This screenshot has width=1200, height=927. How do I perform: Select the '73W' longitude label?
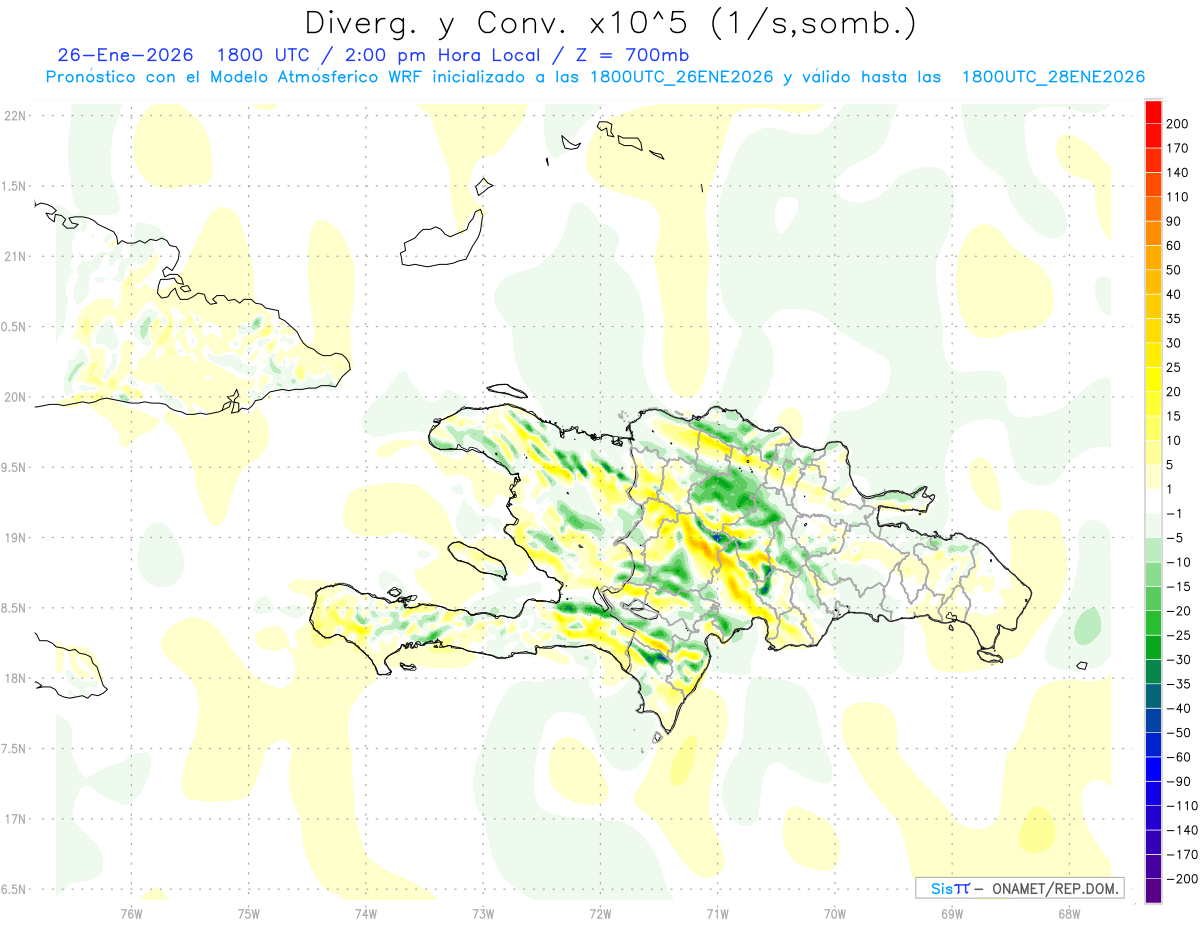pyautogui.click(x=483, y=913)
